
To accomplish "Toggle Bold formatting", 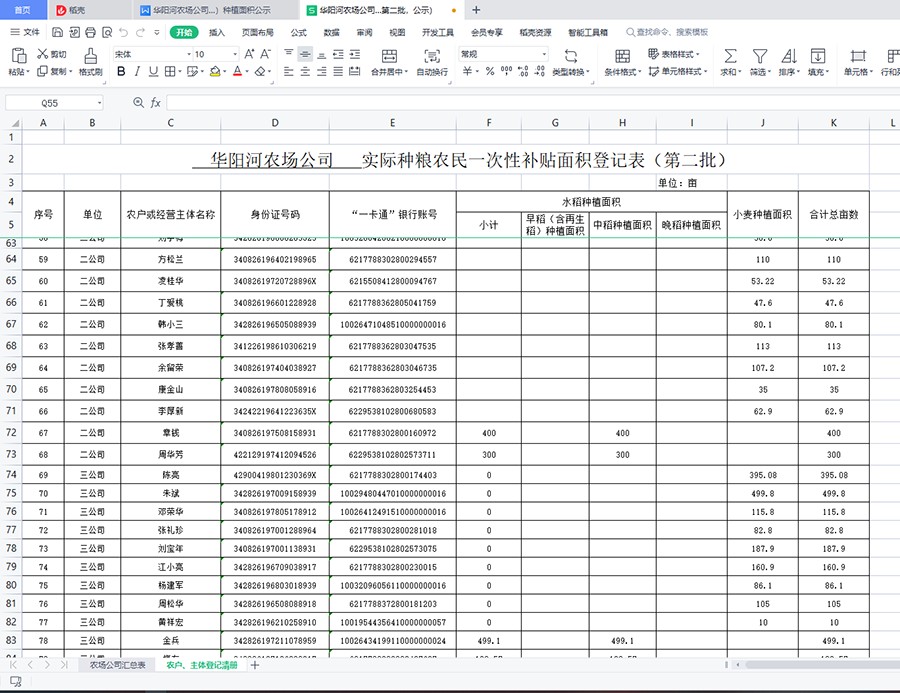I will point(121,72).
